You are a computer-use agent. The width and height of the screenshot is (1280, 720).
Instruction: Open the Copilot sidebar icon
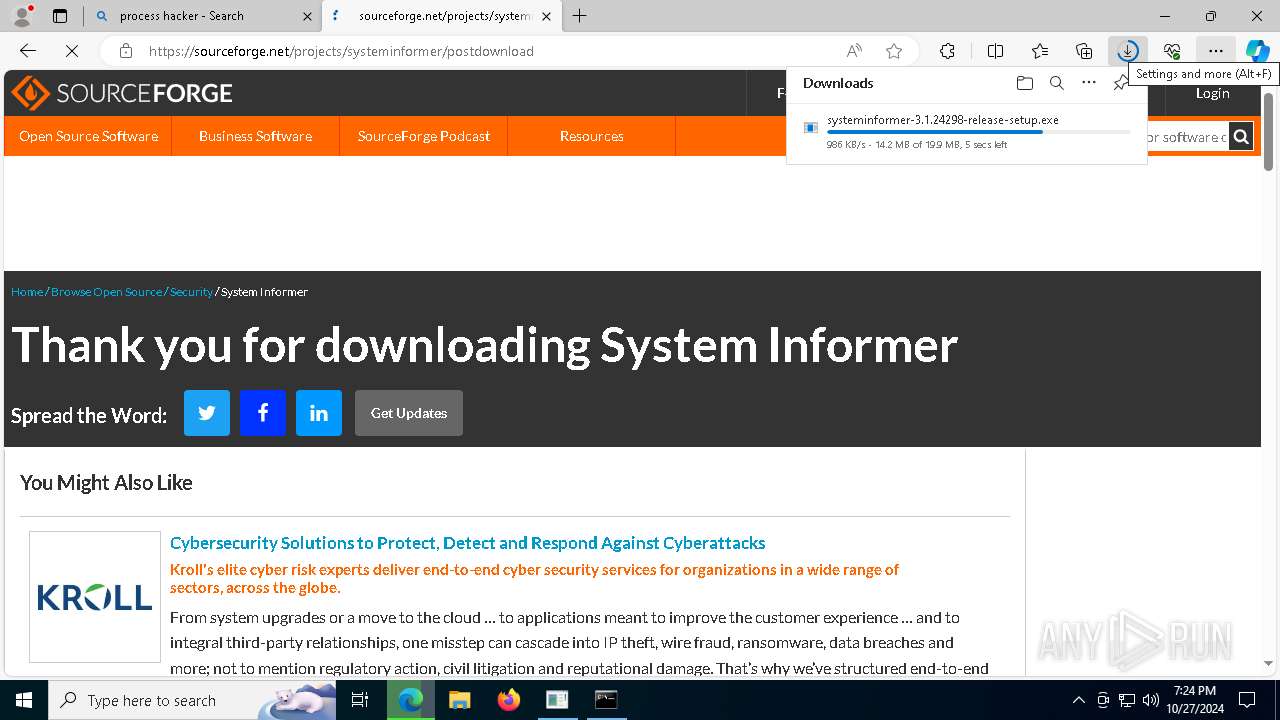(1257, 51)
